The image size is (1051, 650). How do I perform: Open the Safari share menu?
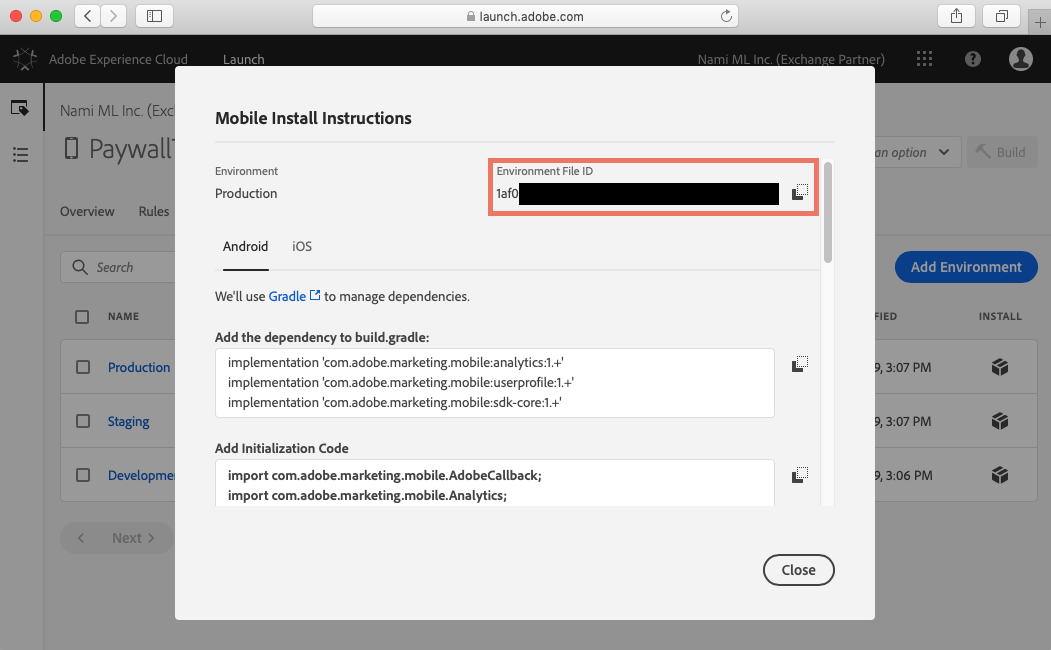coord(956,16)
